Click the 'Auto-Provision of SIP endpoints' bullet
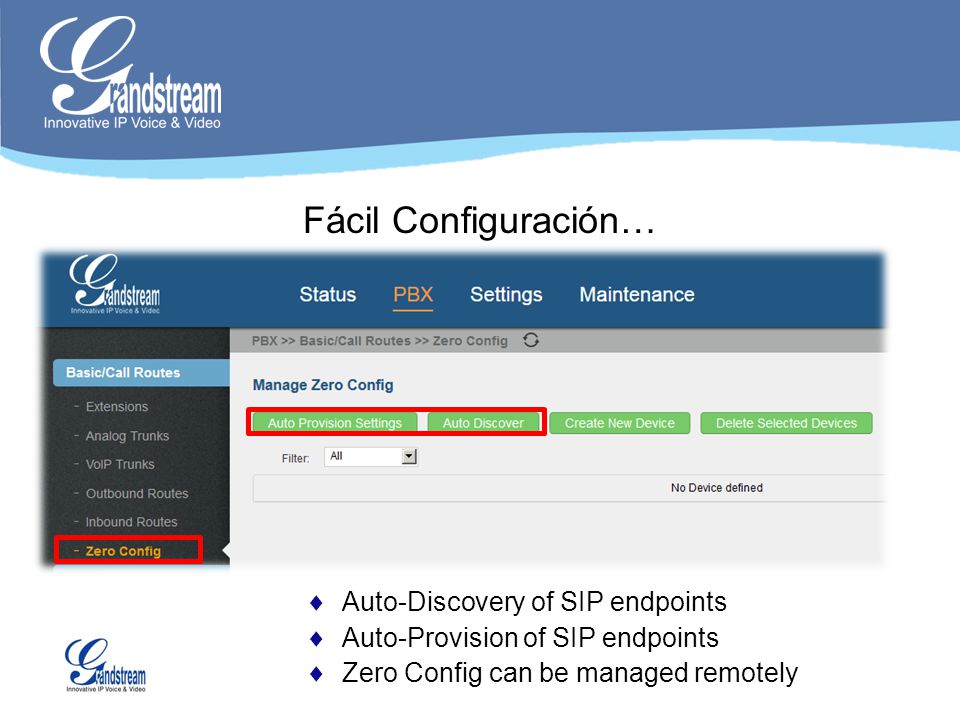This screenshot has height=720, width=960. point(530,637)
